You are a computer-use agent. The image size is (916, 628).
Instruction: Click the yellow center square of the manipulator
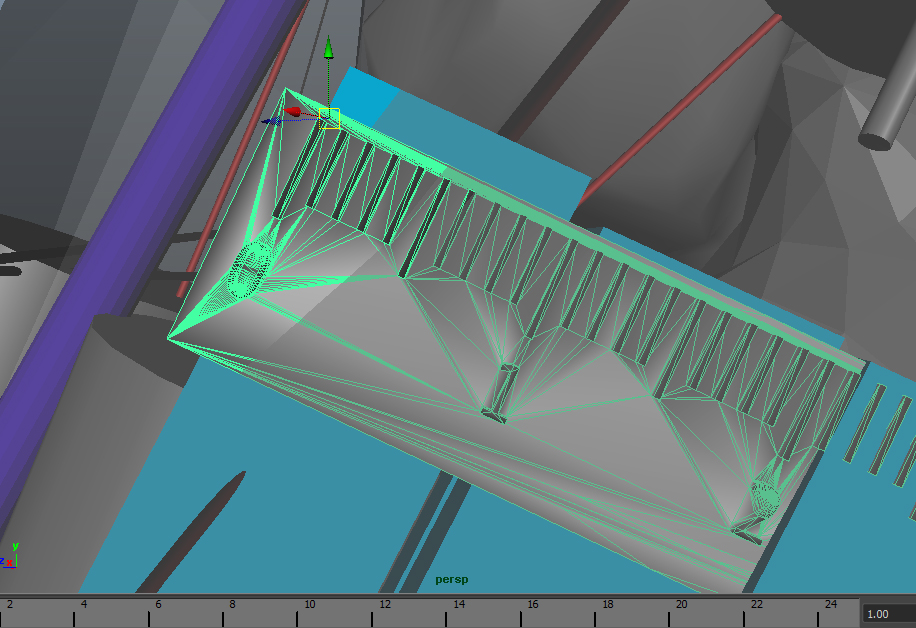pyautogui.click(x=329, y=119)
